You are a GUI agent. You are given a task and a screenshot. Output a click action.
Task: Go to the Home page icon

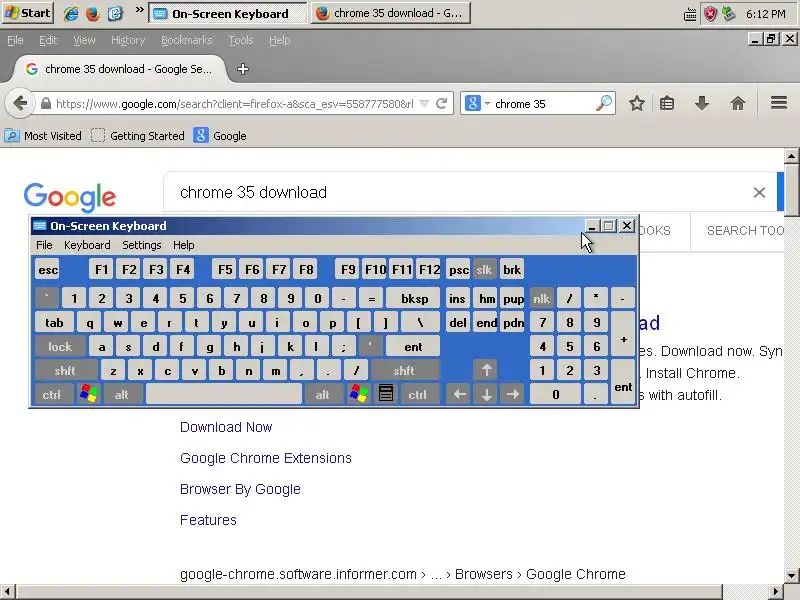(x=738, y=104)
